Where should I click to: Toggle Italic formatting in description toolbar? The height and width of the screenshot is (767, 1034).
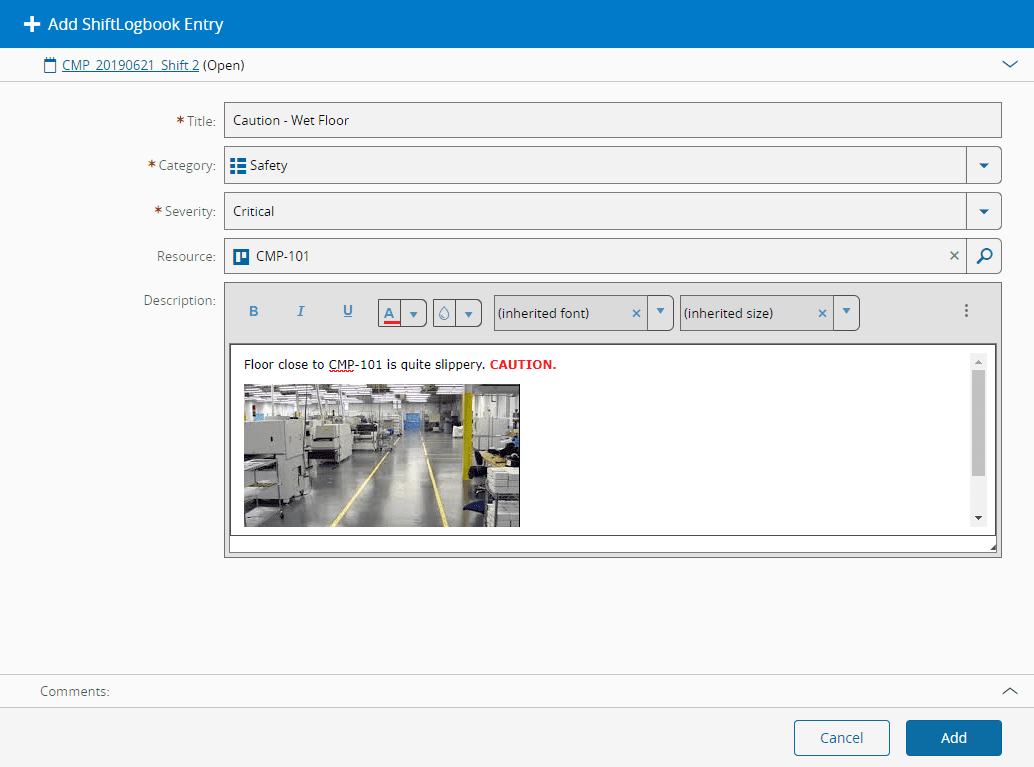click(x=300, y=312)
